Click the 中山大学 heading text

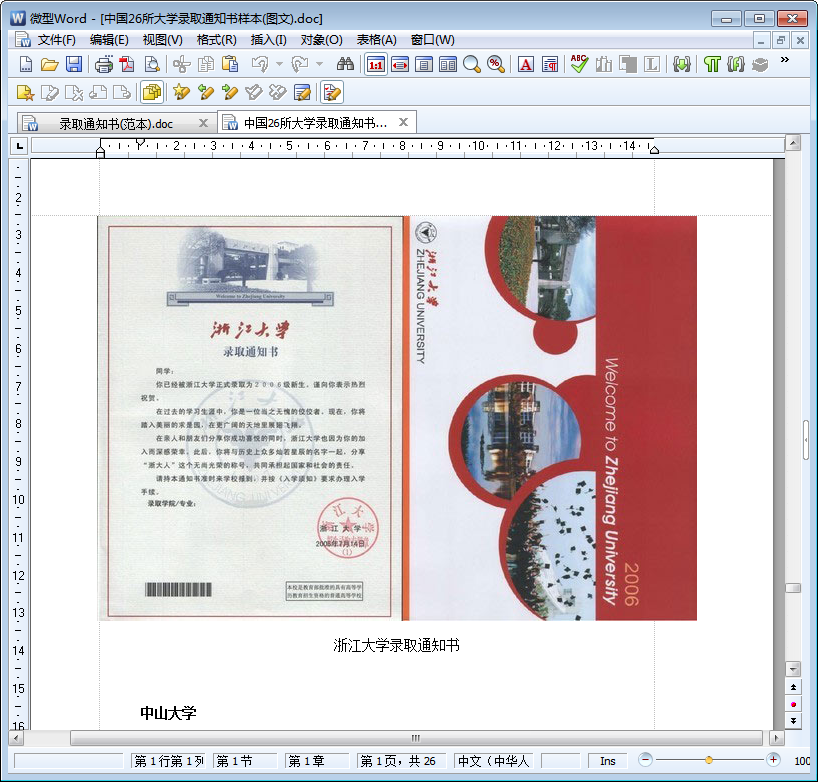(168, 713)
